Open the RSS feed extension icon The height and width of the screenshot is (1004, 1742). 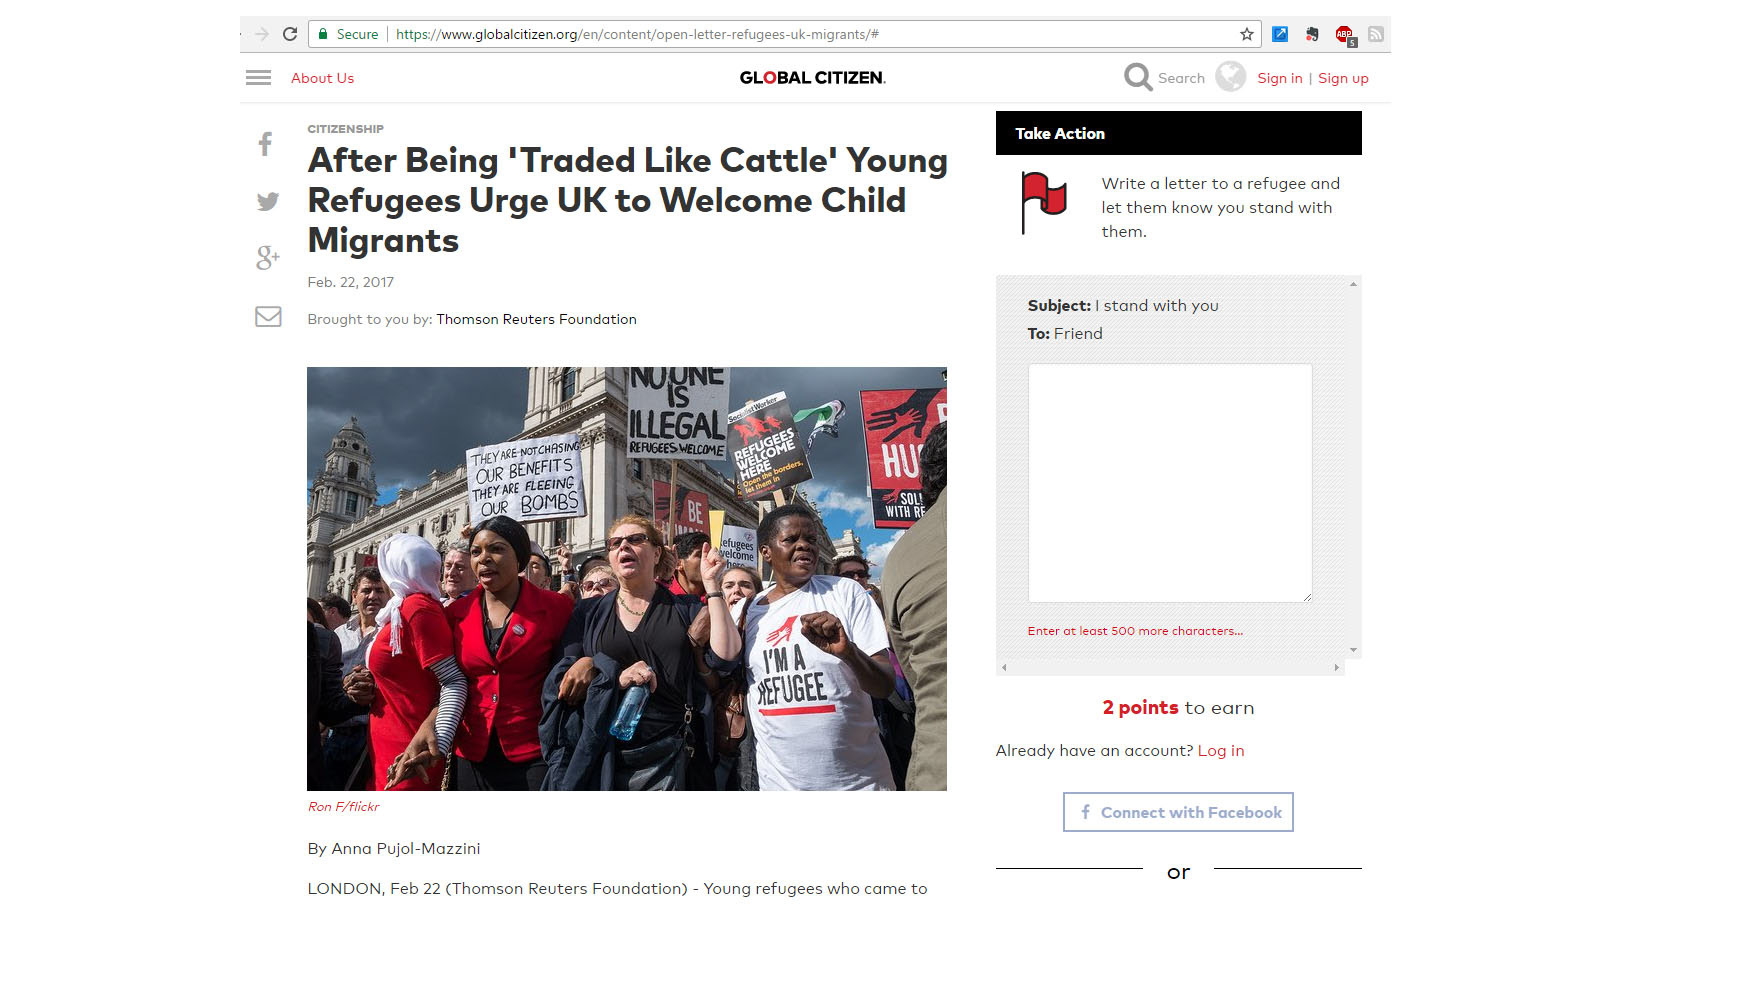[x=1376, y=34]
